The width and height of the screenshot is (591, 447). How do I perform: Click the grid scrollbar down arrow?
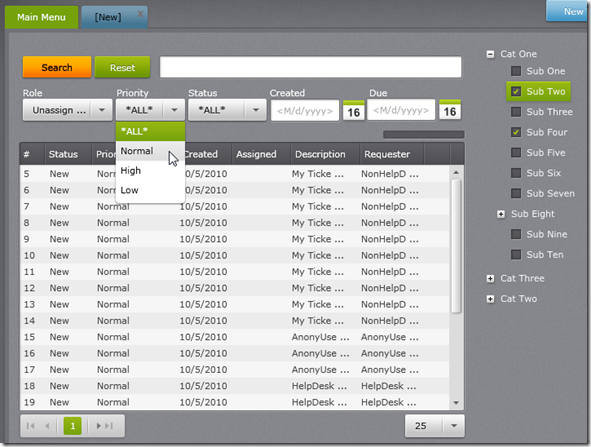coord(456,403)
